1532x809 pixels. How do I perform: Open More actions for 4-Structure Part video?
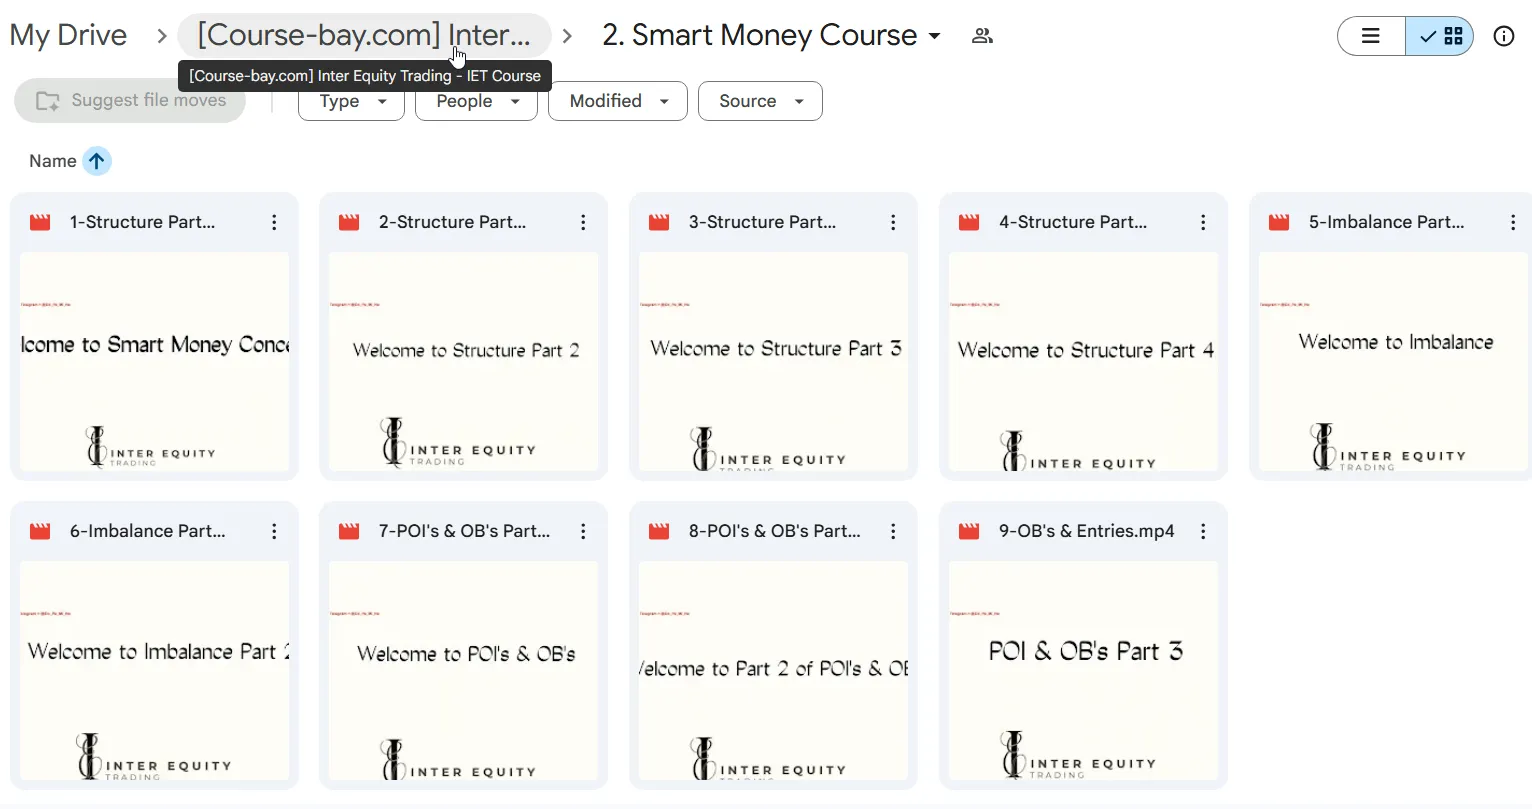pos(1203,223)
